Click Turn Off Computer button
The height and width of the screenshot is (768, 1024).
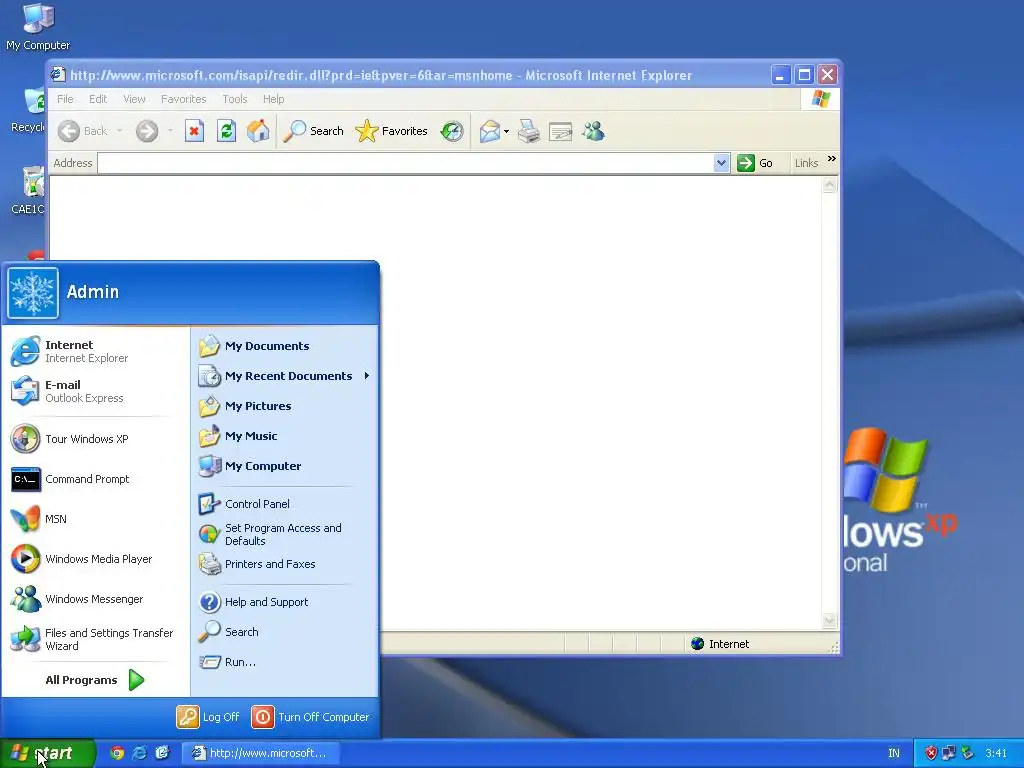pyautogui.click(x=310, y=717)
